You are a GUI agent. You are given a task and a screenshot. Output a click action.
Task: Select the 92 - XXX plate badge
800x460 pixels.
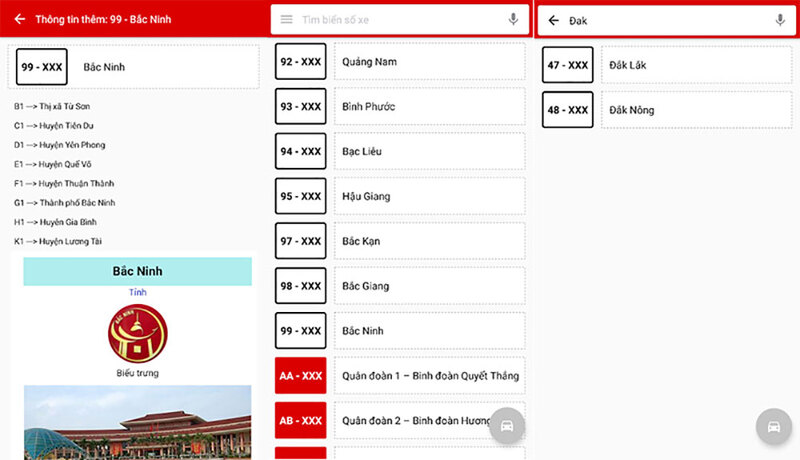click(x=301, y=61)
